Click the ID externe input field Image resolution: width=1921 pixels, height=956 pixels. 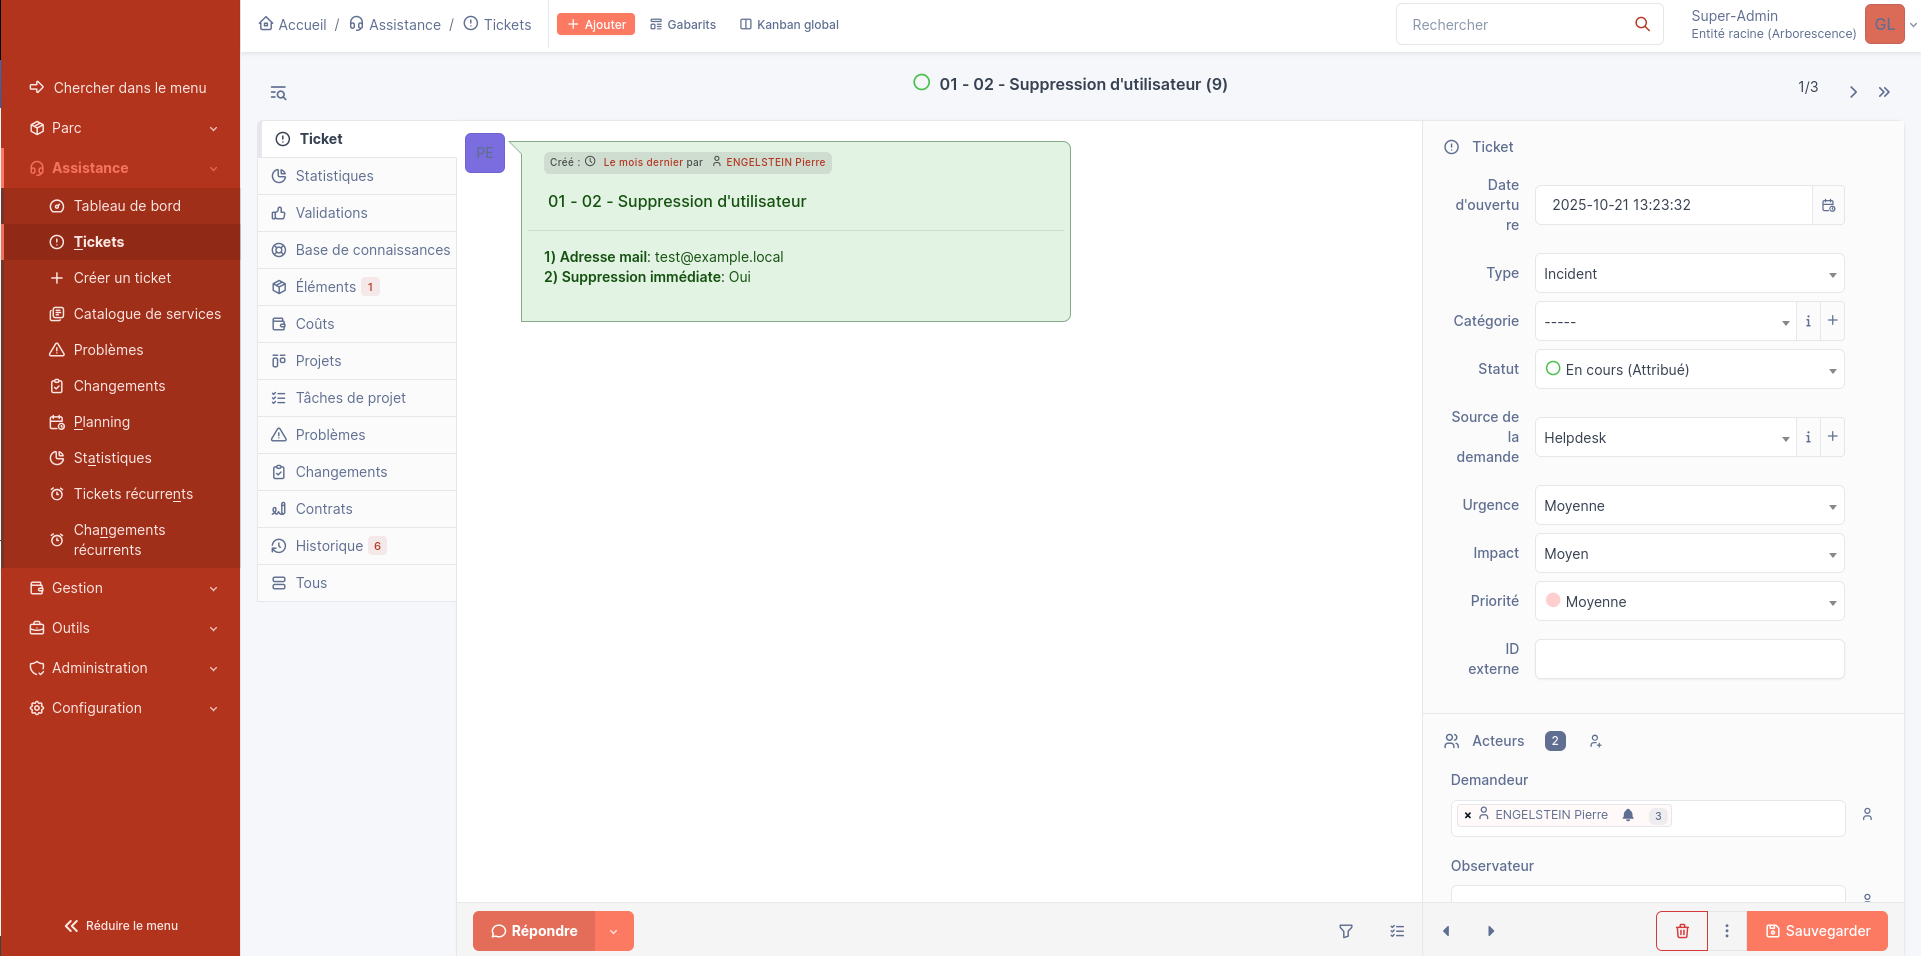(x=1689, y=659)
